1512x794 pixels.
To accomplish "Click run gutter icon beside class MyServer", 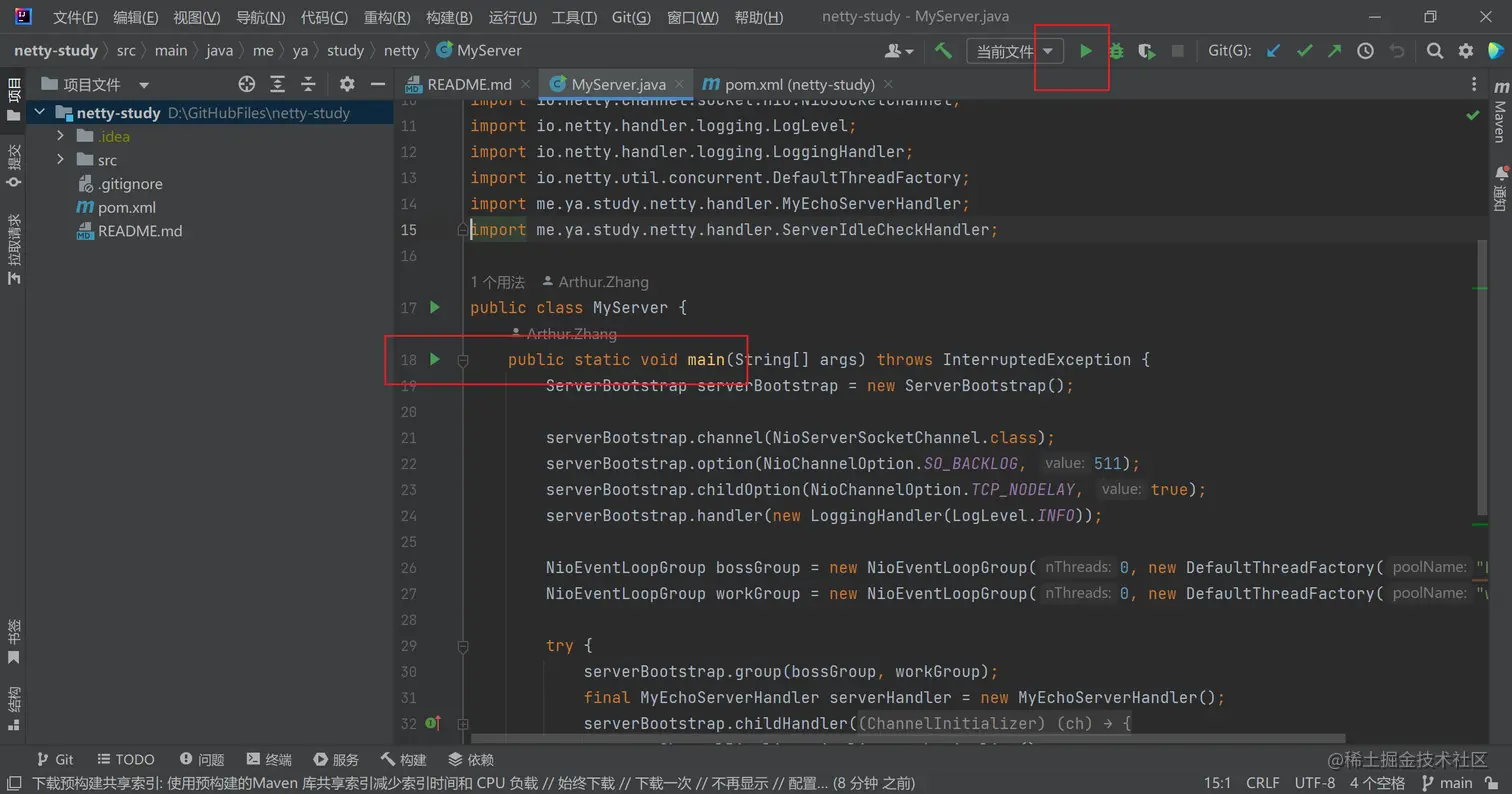I will click(435, 307).
